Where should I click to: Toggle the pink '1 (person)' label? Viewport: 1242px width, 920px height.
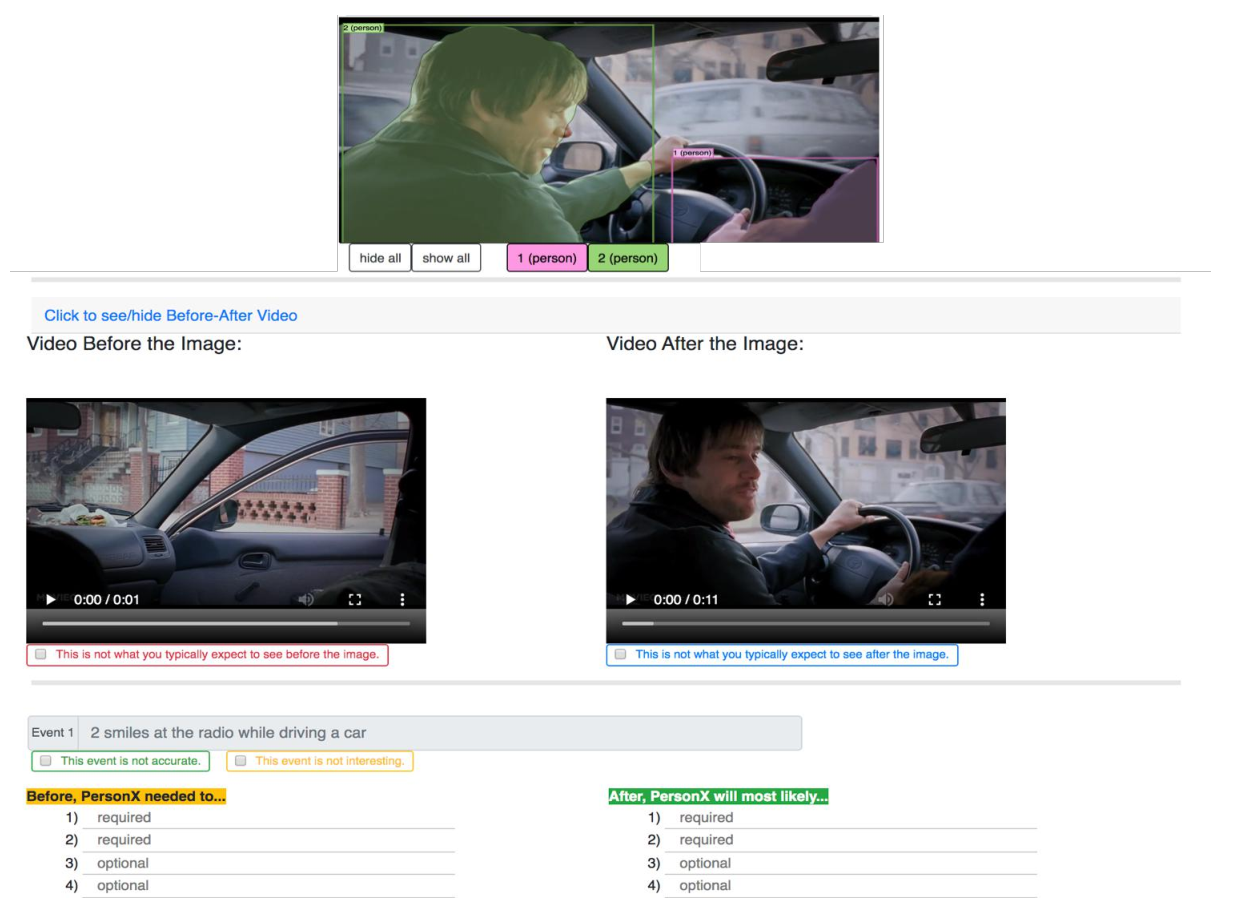click(547, 258)
